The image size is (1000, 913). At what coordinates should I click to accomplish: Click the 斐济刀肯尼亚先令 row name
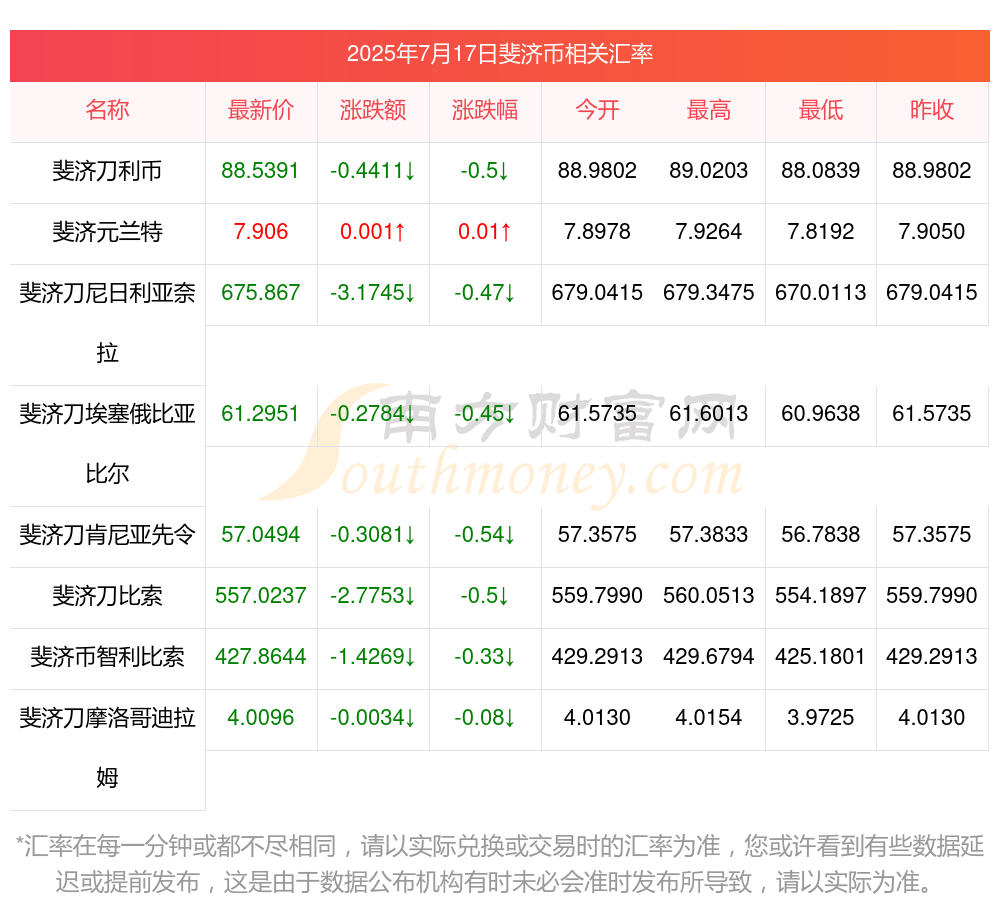click(x=107, y=535)
